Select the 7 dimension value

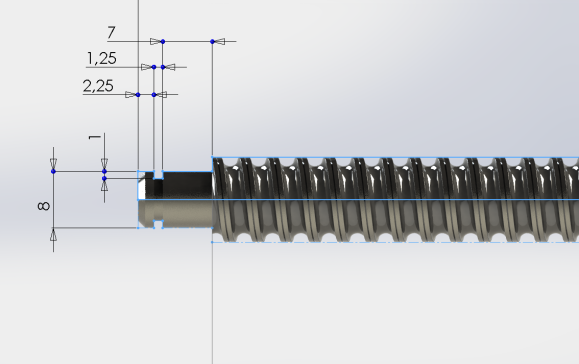coord(112,32)
